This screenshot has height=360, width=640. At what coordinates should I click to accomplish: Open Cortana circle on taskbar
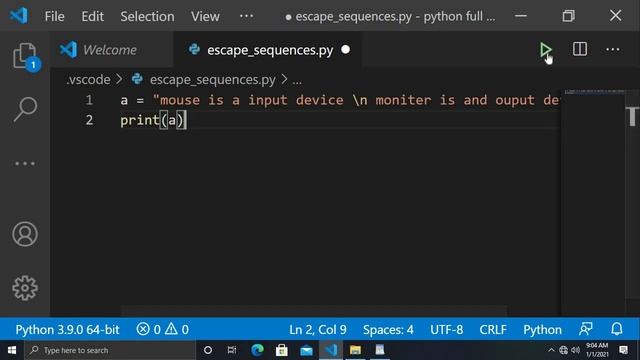(207, 350)
